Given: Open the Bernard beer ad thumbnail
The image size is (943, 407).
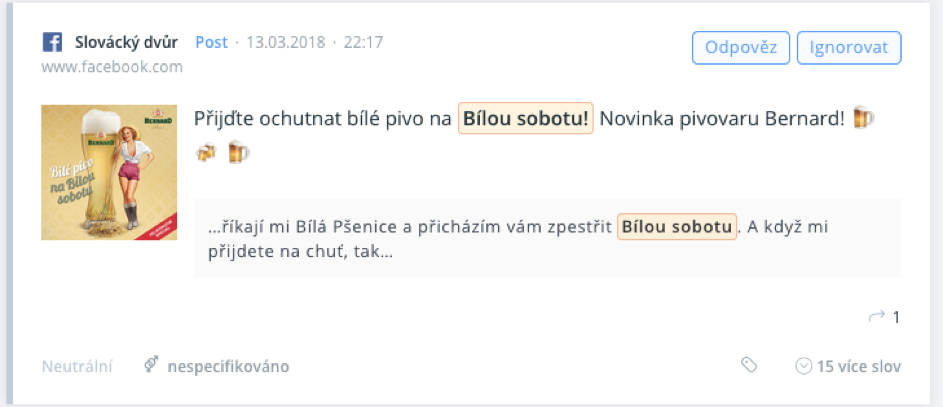Looking at the screenshot, I should click(x=95, y=172).
